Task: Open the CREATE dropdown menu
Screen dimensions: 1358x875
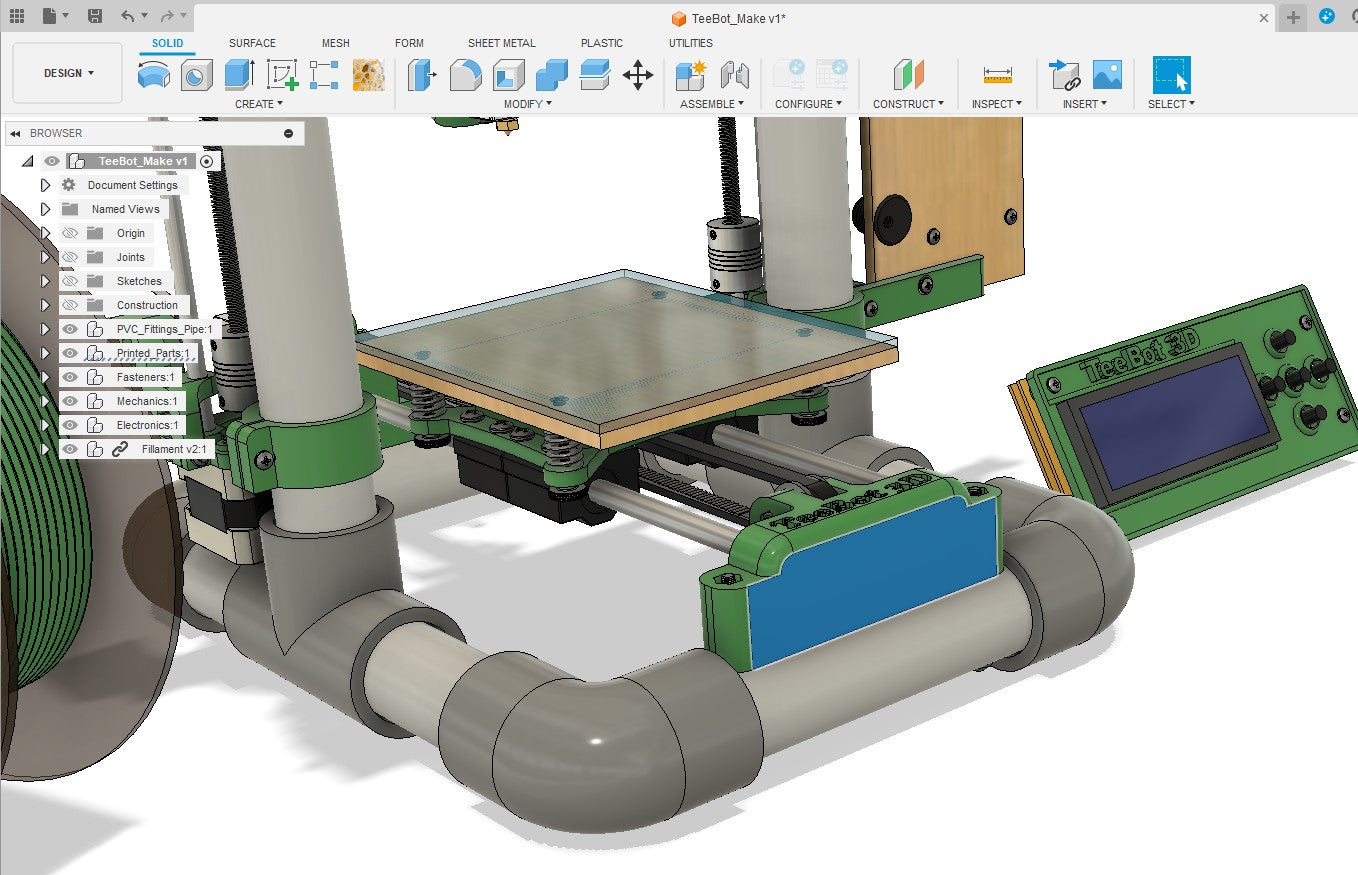Action: [x=259, y=104]
